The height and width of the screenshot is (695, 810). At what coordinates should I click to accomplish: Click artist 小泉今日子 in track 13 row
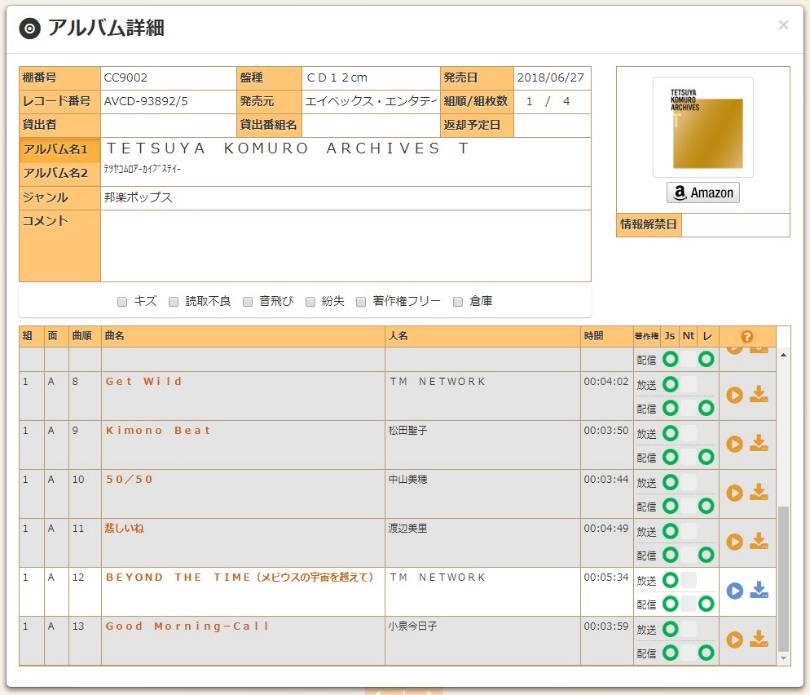(412, 626)
